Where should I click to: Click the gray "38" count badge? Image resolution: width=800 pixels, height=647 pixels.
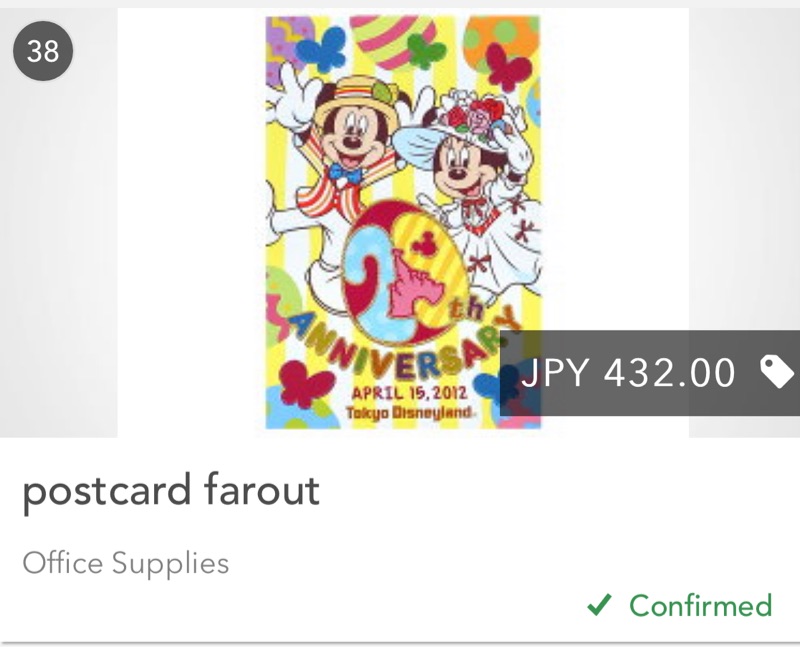[43, 50]
